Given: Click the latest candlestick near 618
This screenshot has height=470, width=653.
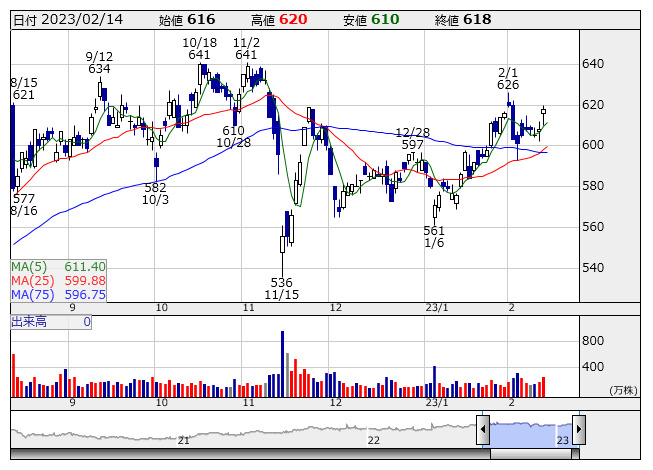Looking at the screenshot, I should click(x=543, y=115).
